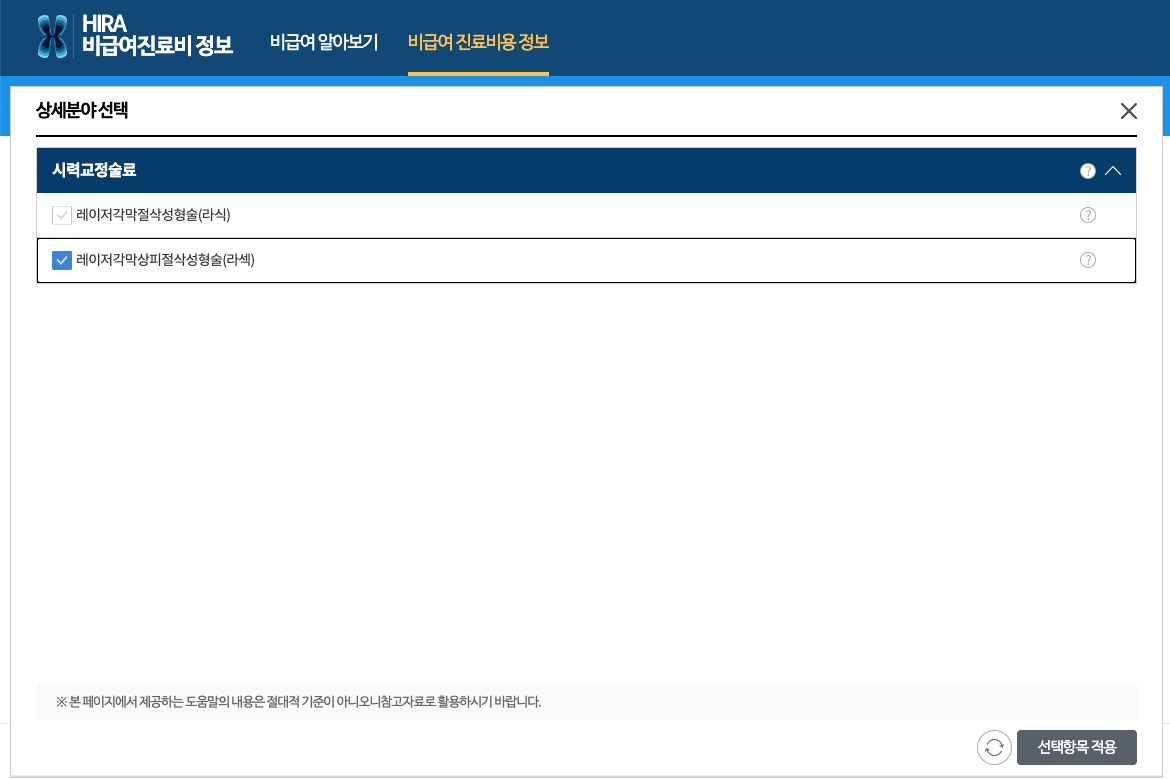Click the footer disclaimer notice text
The image size is (1170, 779).
[297, 703]
